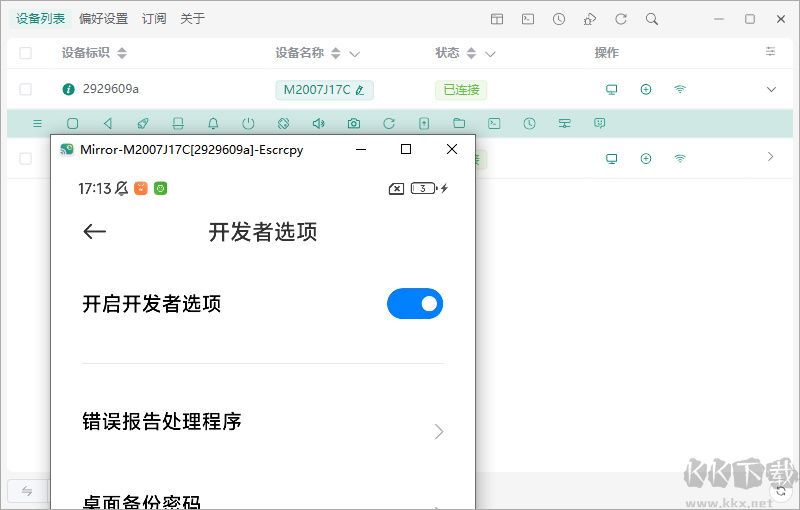Start mirroring for device 2929609a
Image resolution: width=800 pixels, height=510 pixels.
pyautogui.click(x=611, y=90)
